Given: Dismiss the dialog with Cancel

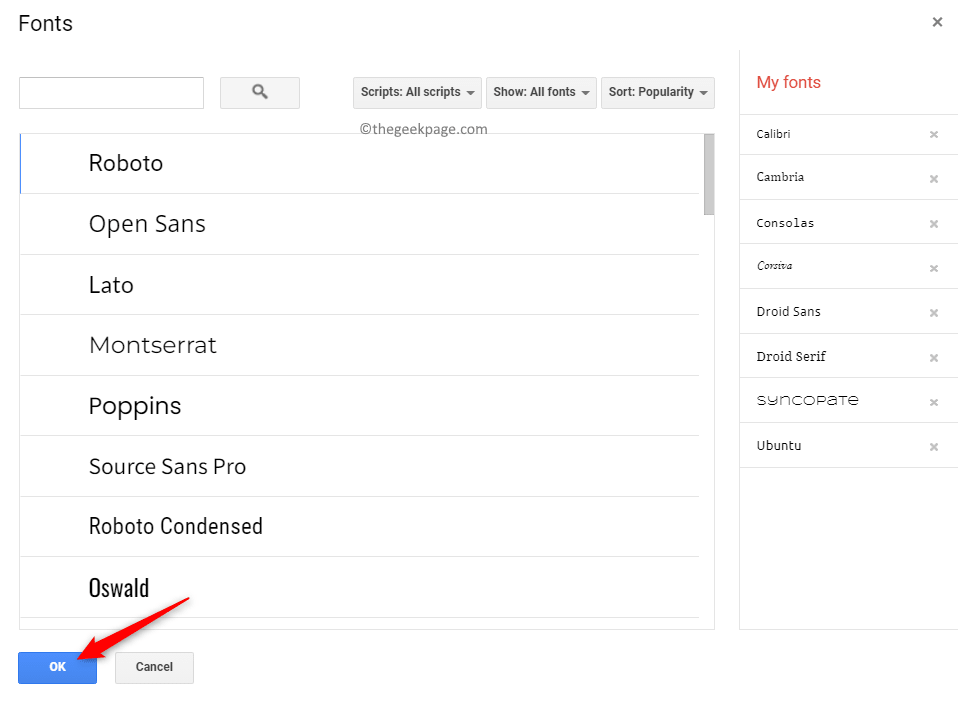Looking at the screenshot, I should pyautogui.click(x=154, y=667).
